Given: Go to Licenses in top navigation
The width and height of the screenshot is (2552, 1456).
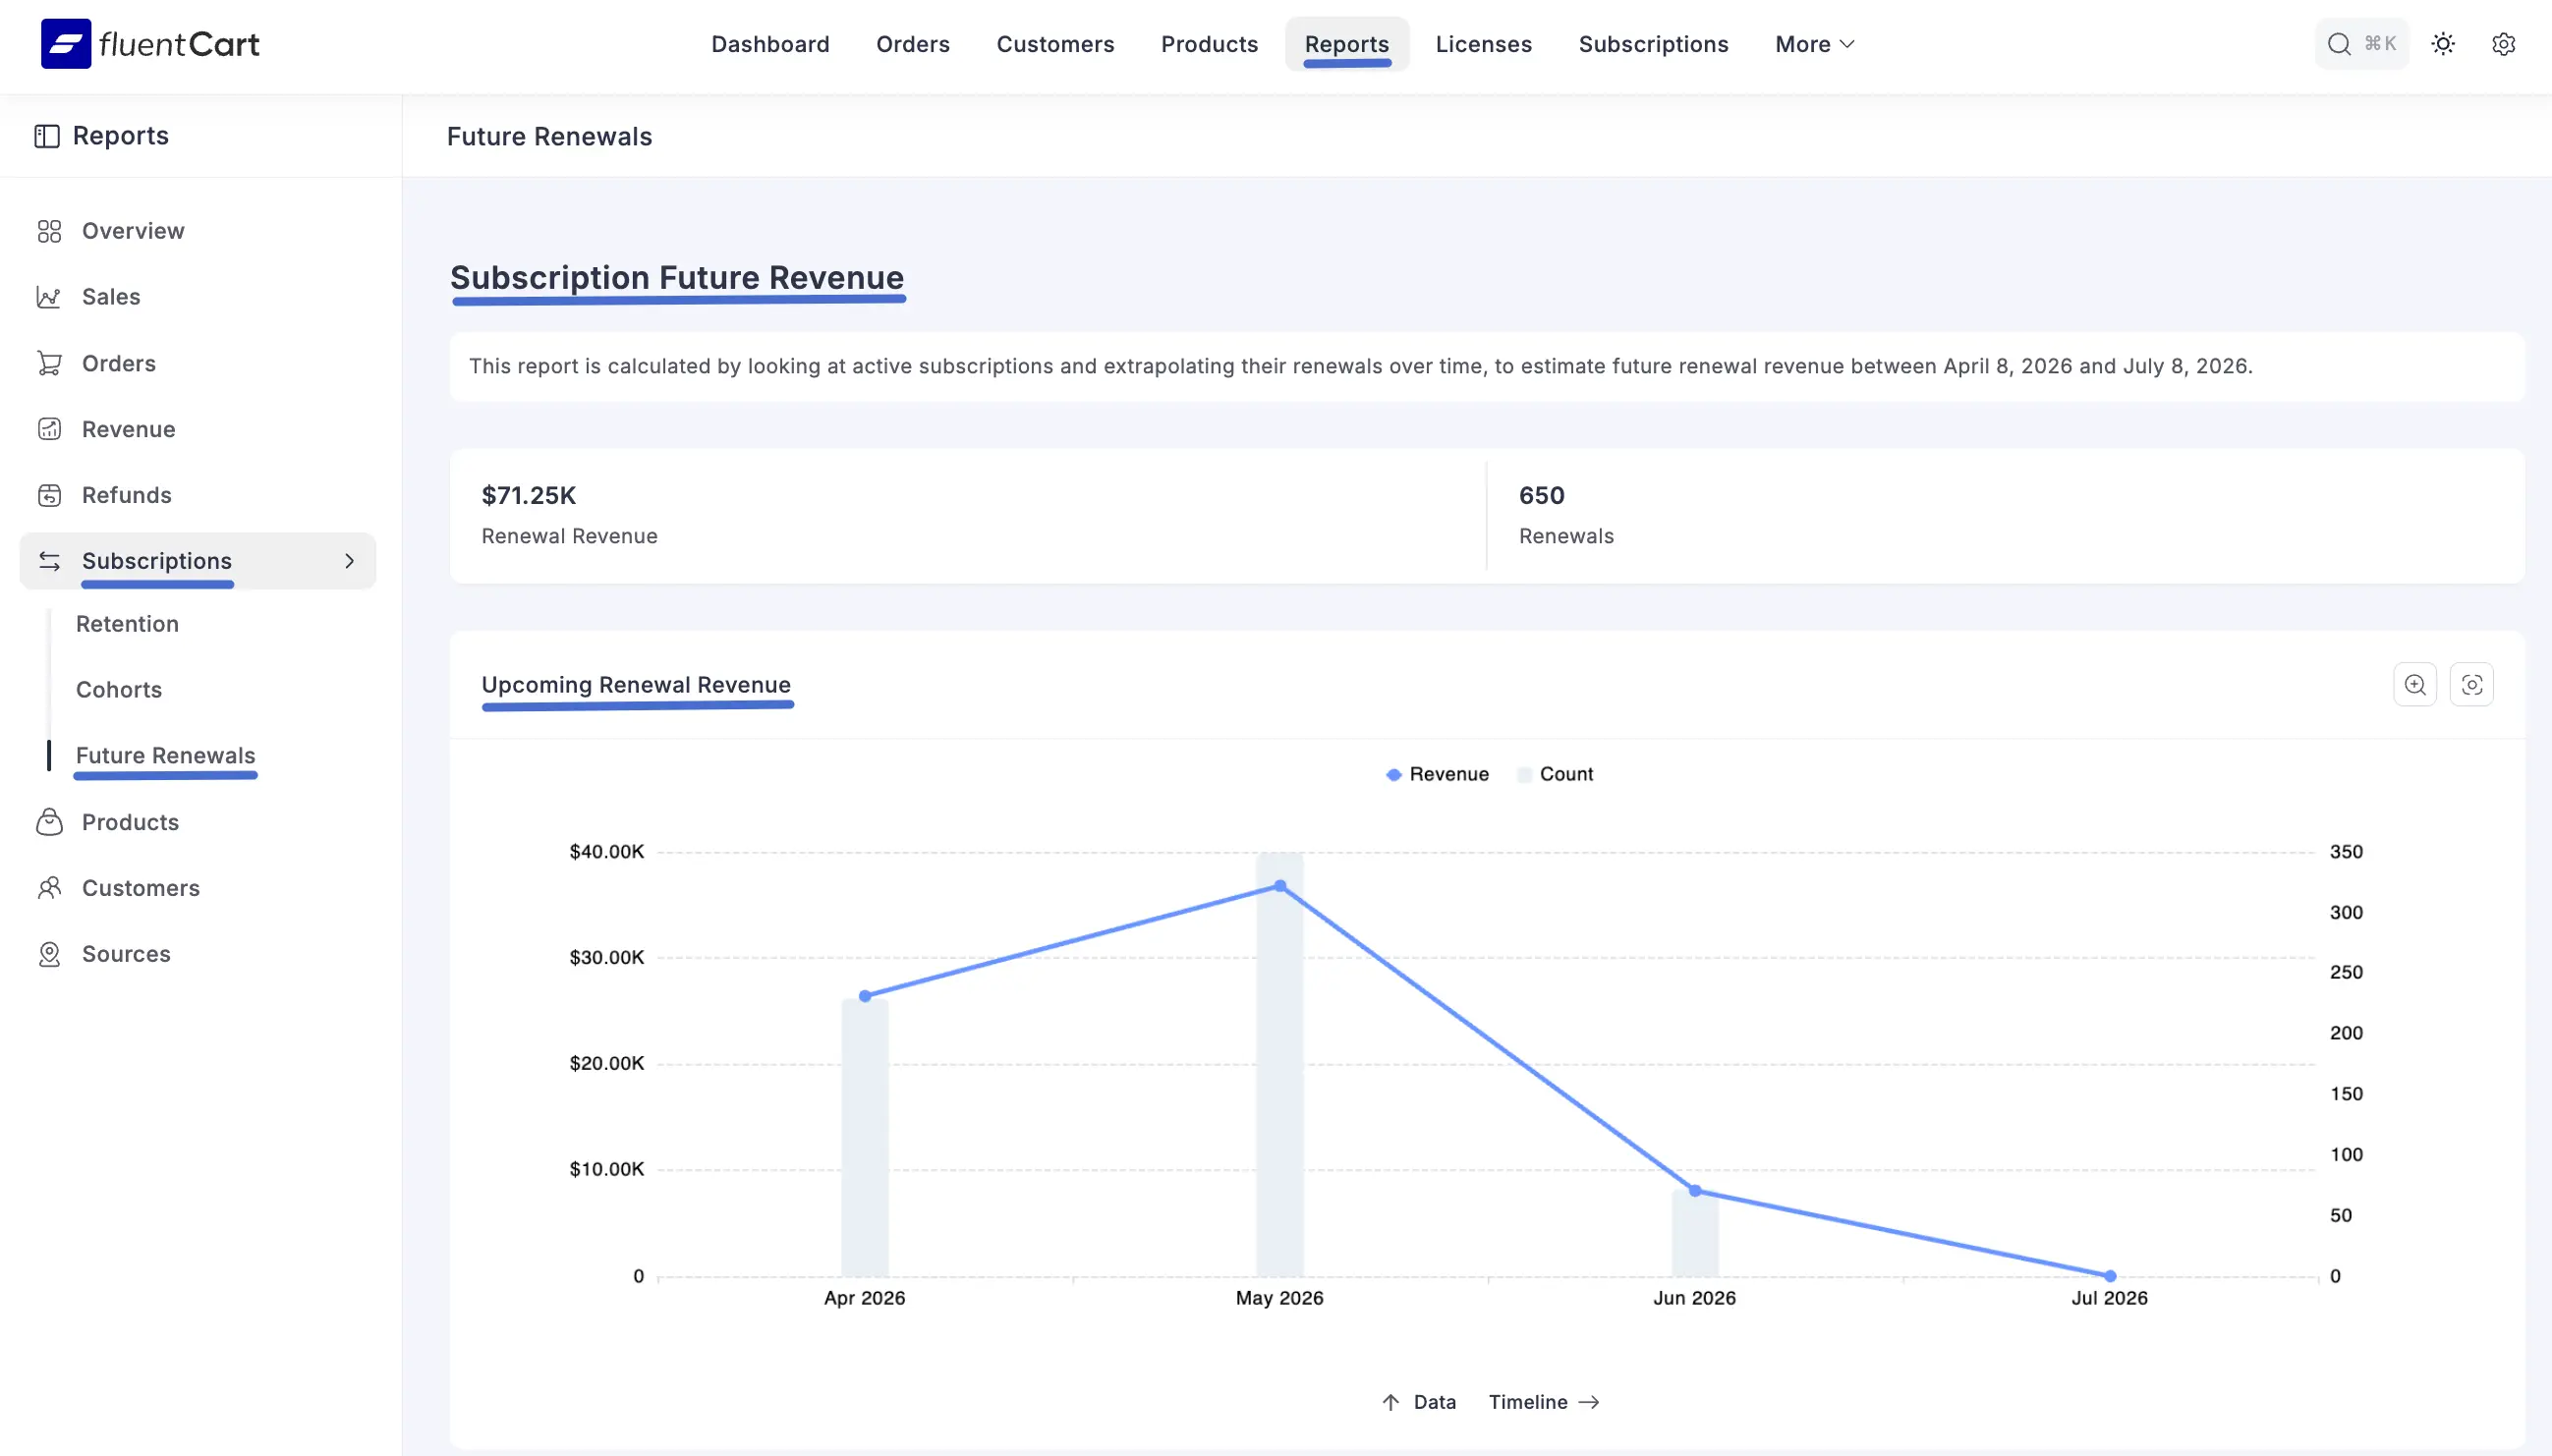Looking at the screenshot, I should tap(1483, 44).
